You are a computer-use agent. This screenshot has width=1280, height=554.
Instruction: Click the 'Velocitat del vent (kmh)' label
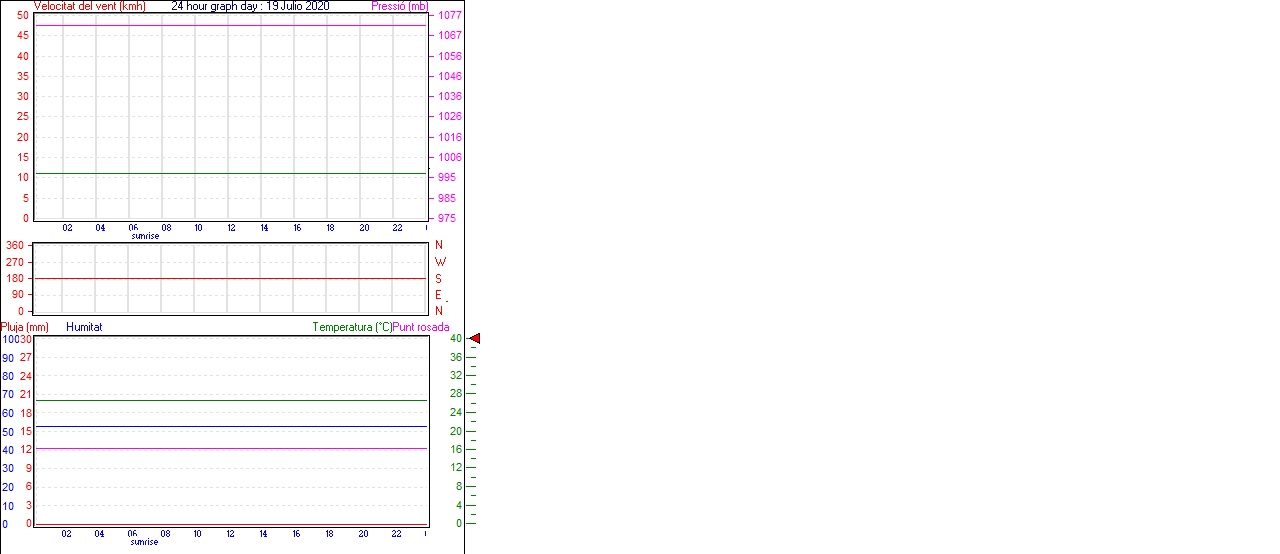pos(89,6)
